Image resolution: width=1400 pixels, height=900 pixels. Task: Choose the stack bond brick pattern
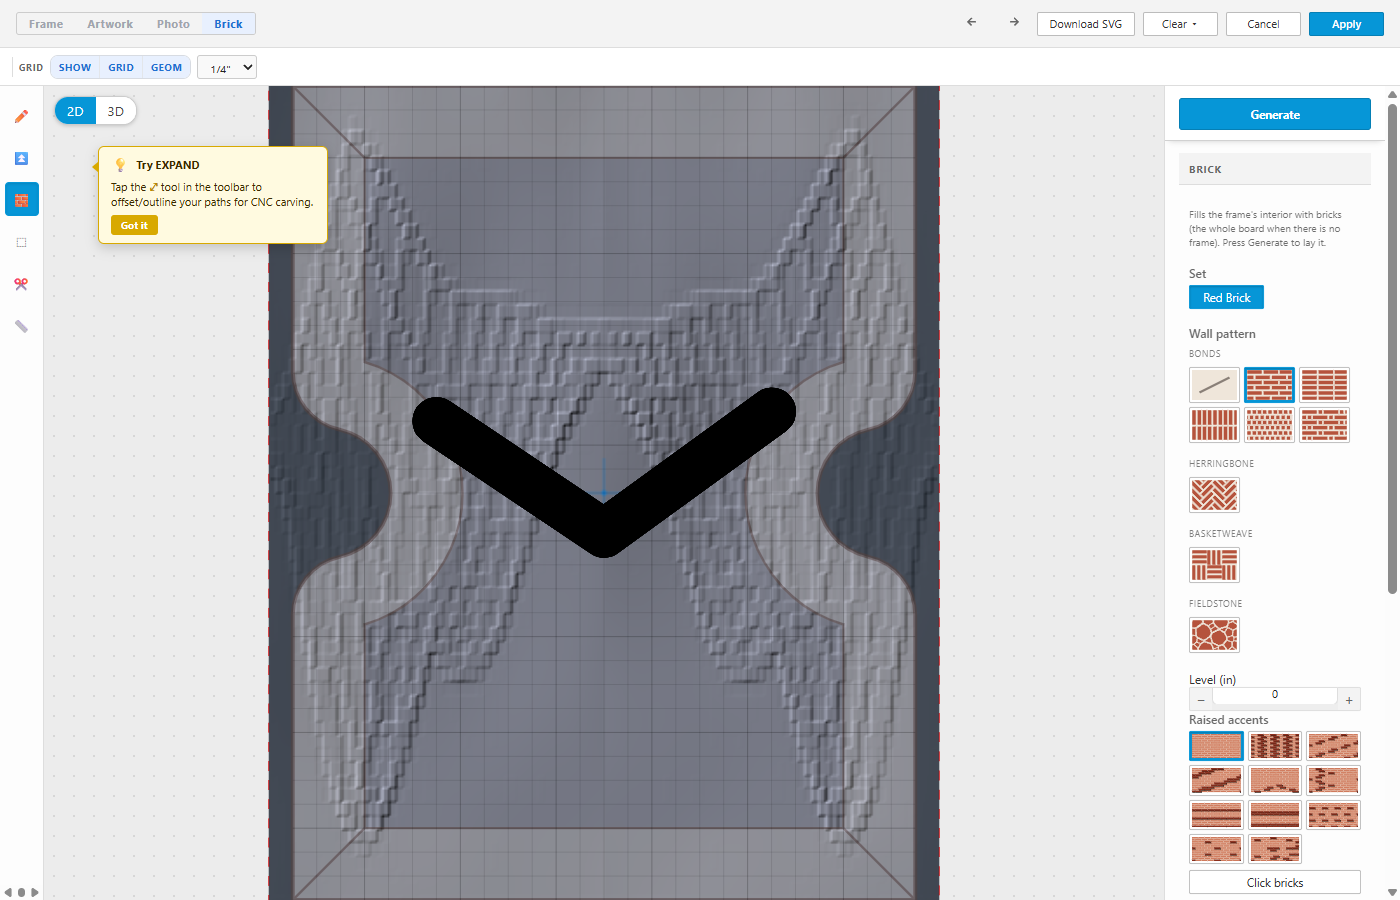tap(1324, 385)
